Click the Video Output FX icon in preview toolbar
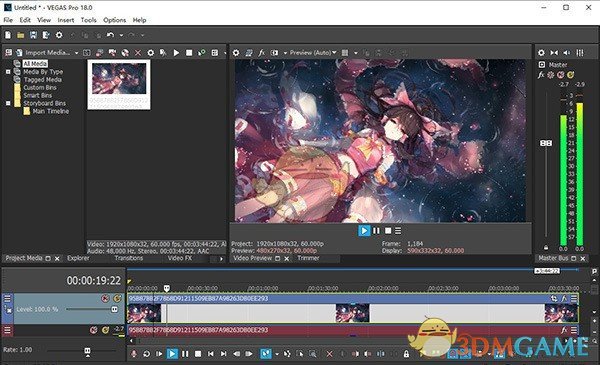The image size is (600, 365). coord(262,53)
